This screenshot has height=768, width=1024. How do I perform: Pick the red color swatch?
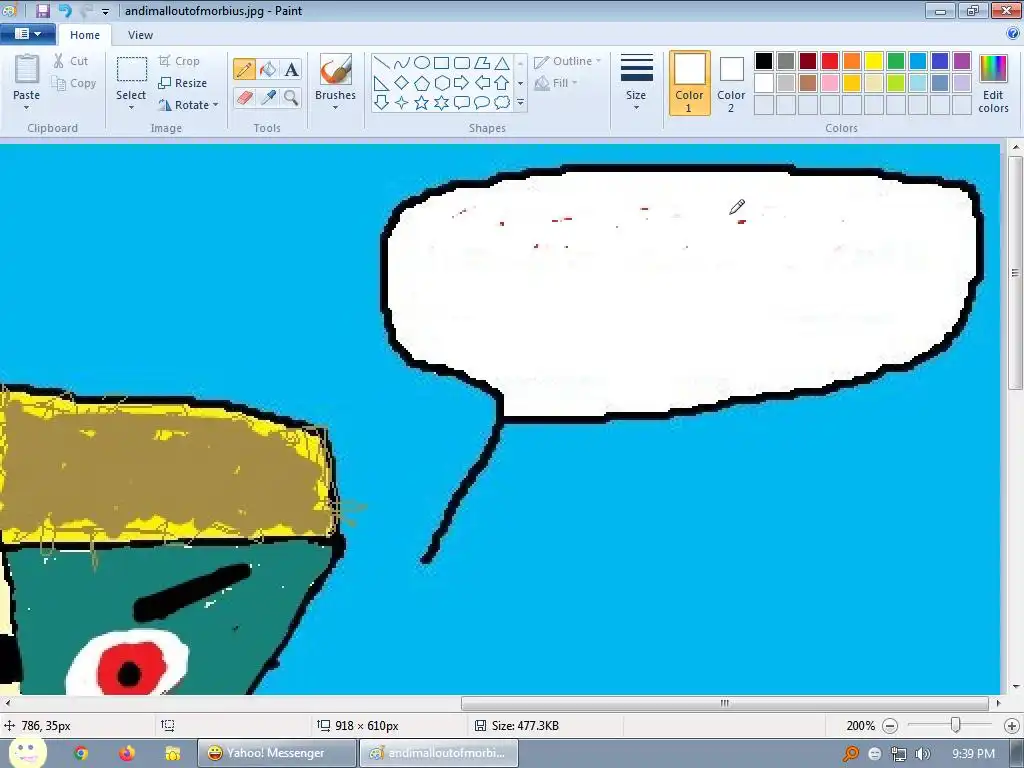[829, 61]
